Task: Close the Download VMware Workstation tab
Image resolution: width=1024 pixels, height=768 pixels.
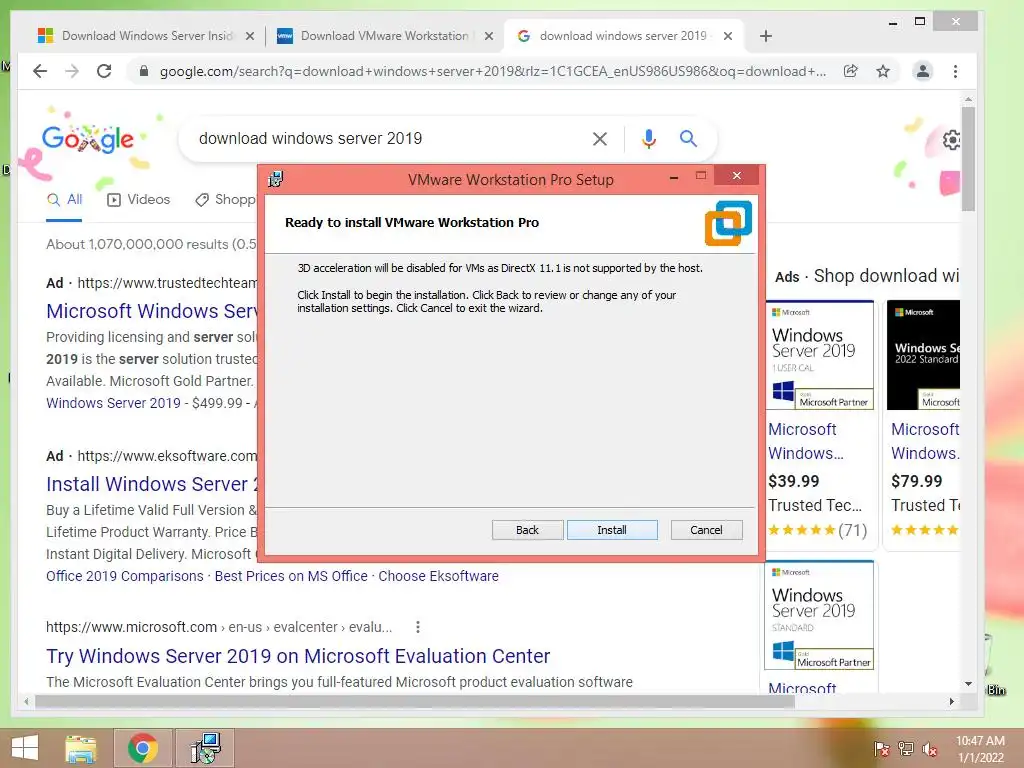Action: tap(488, 36)
